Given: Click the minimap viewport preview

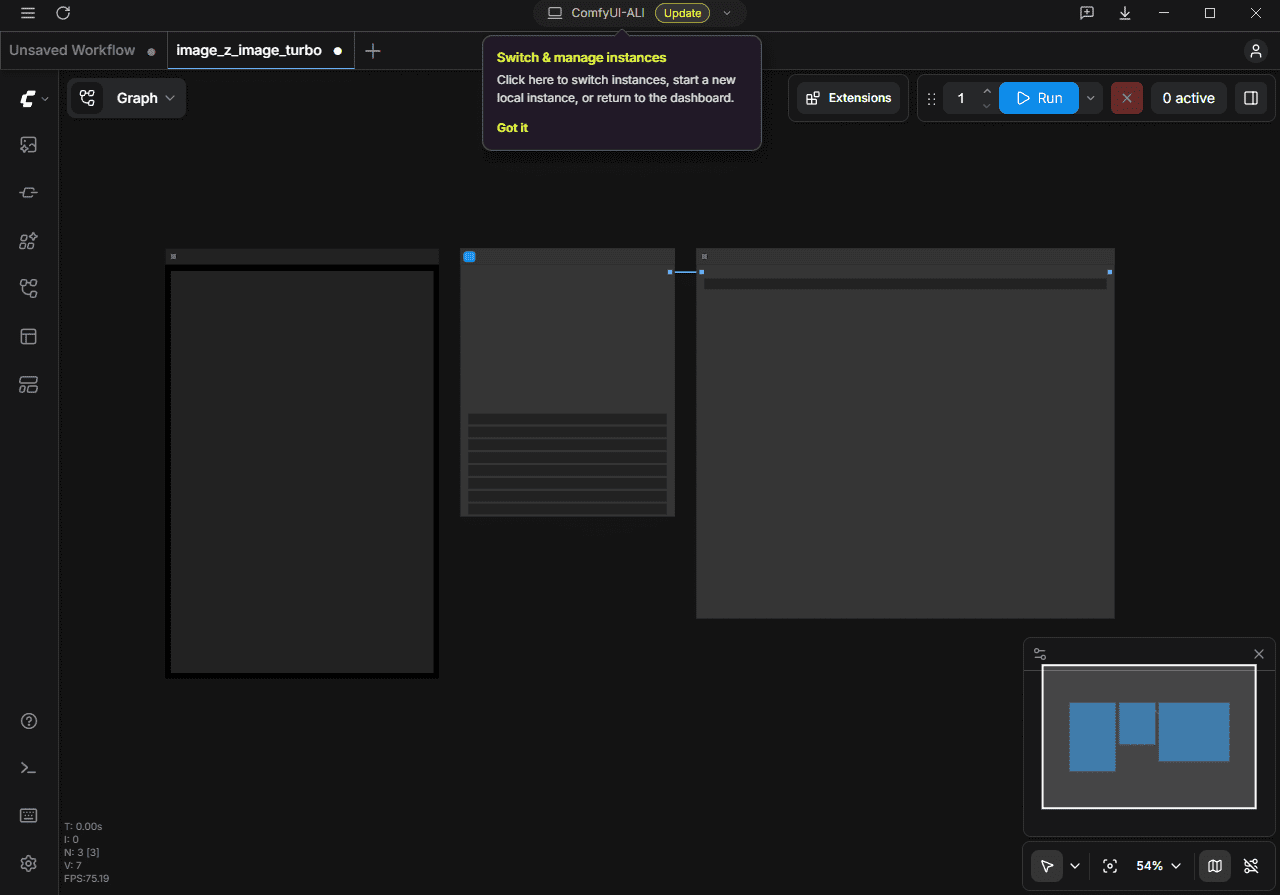Looking at the screenshot, I should point(1149,736).
